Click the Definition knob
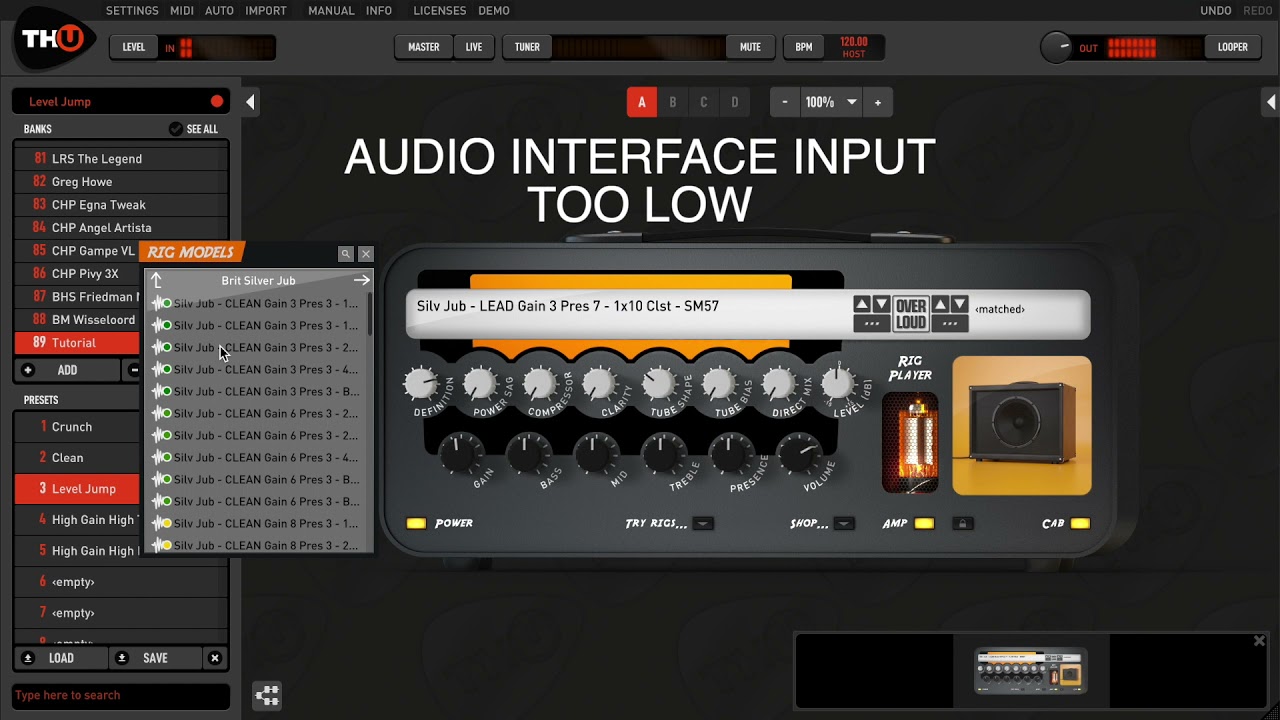This screenshot has height=720, width=1280. click(x=421, y=384)
